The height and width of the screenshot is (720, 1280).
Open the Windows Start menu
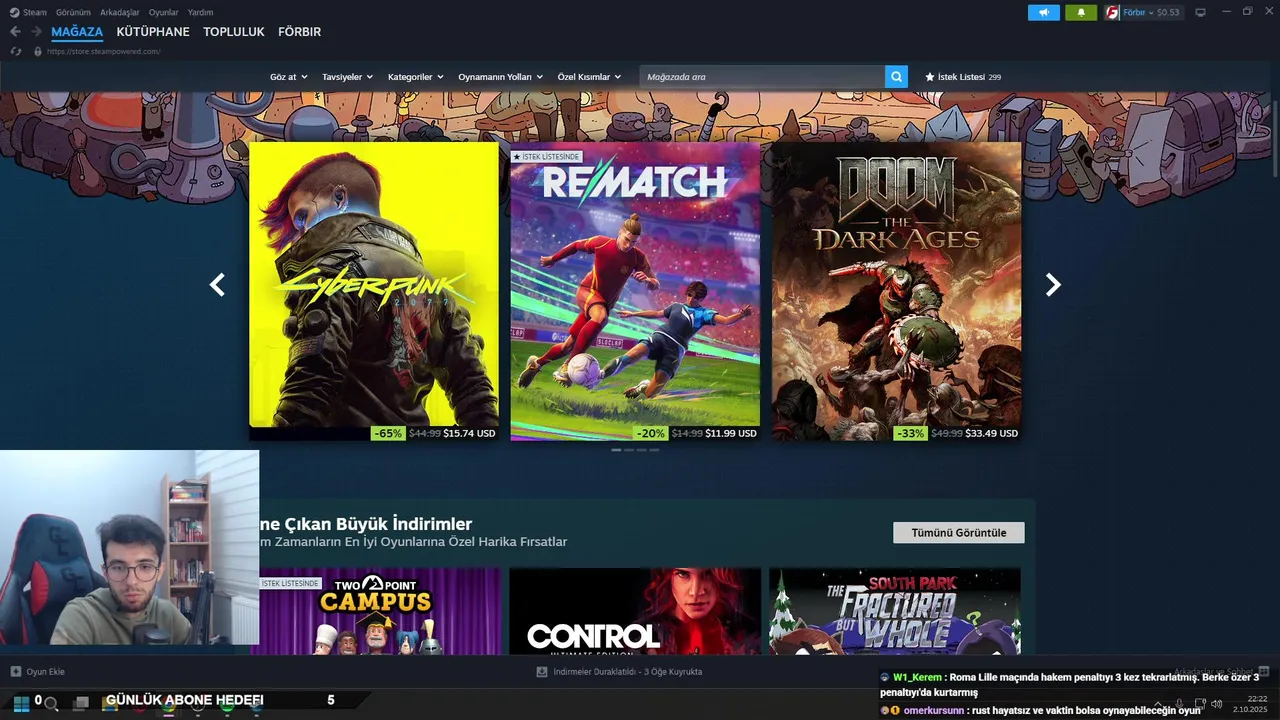point(21,703)
